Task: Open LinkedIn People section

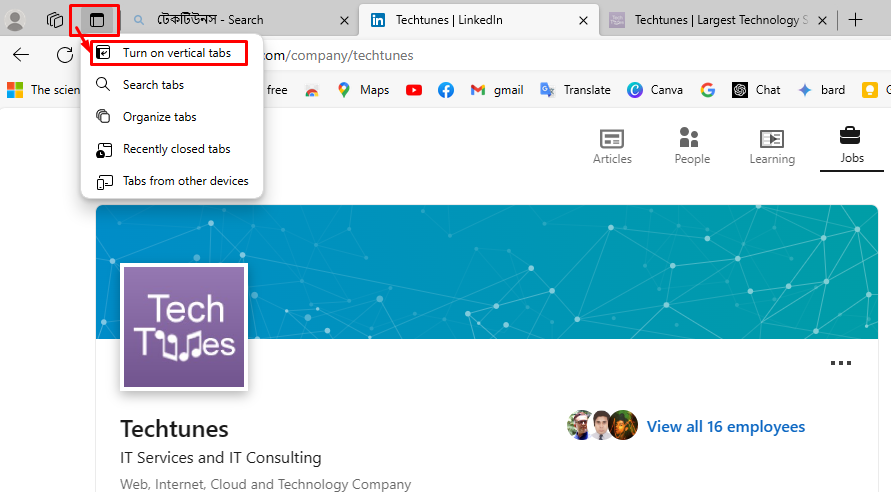Action: [692, 147]
